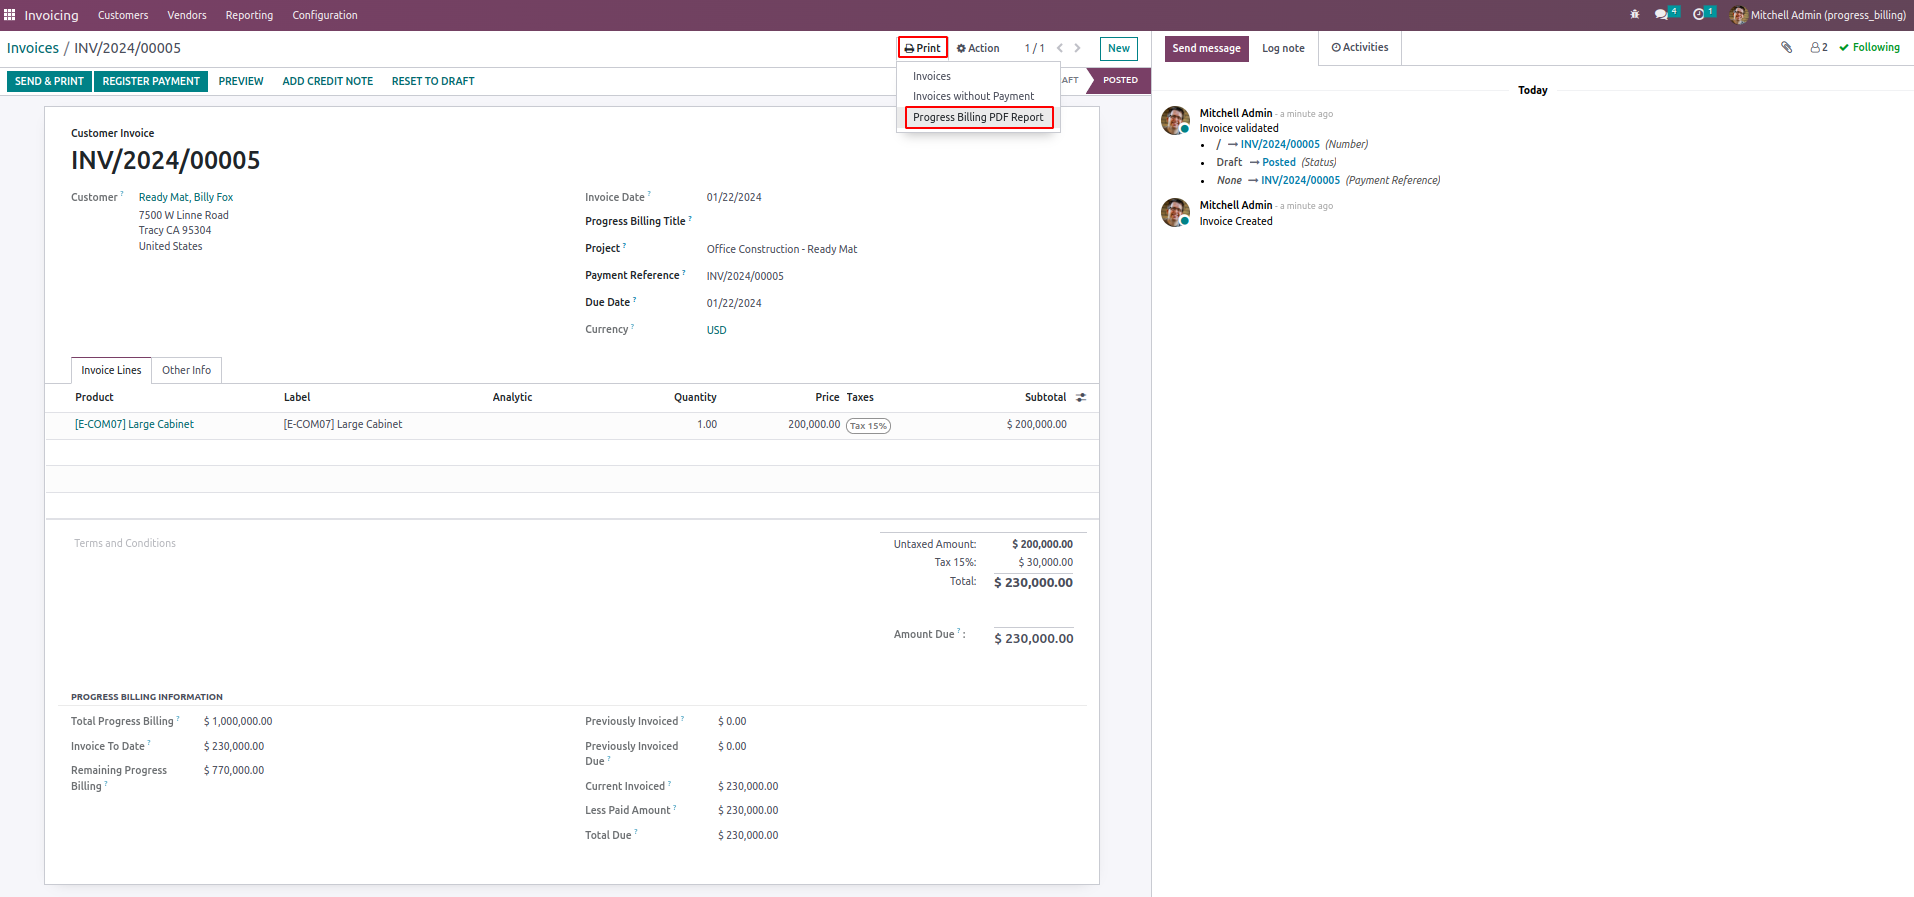Open product [E-COM07] Large Cabinet link
Screen dimensions: 1914x897
(x=134, y=424)
